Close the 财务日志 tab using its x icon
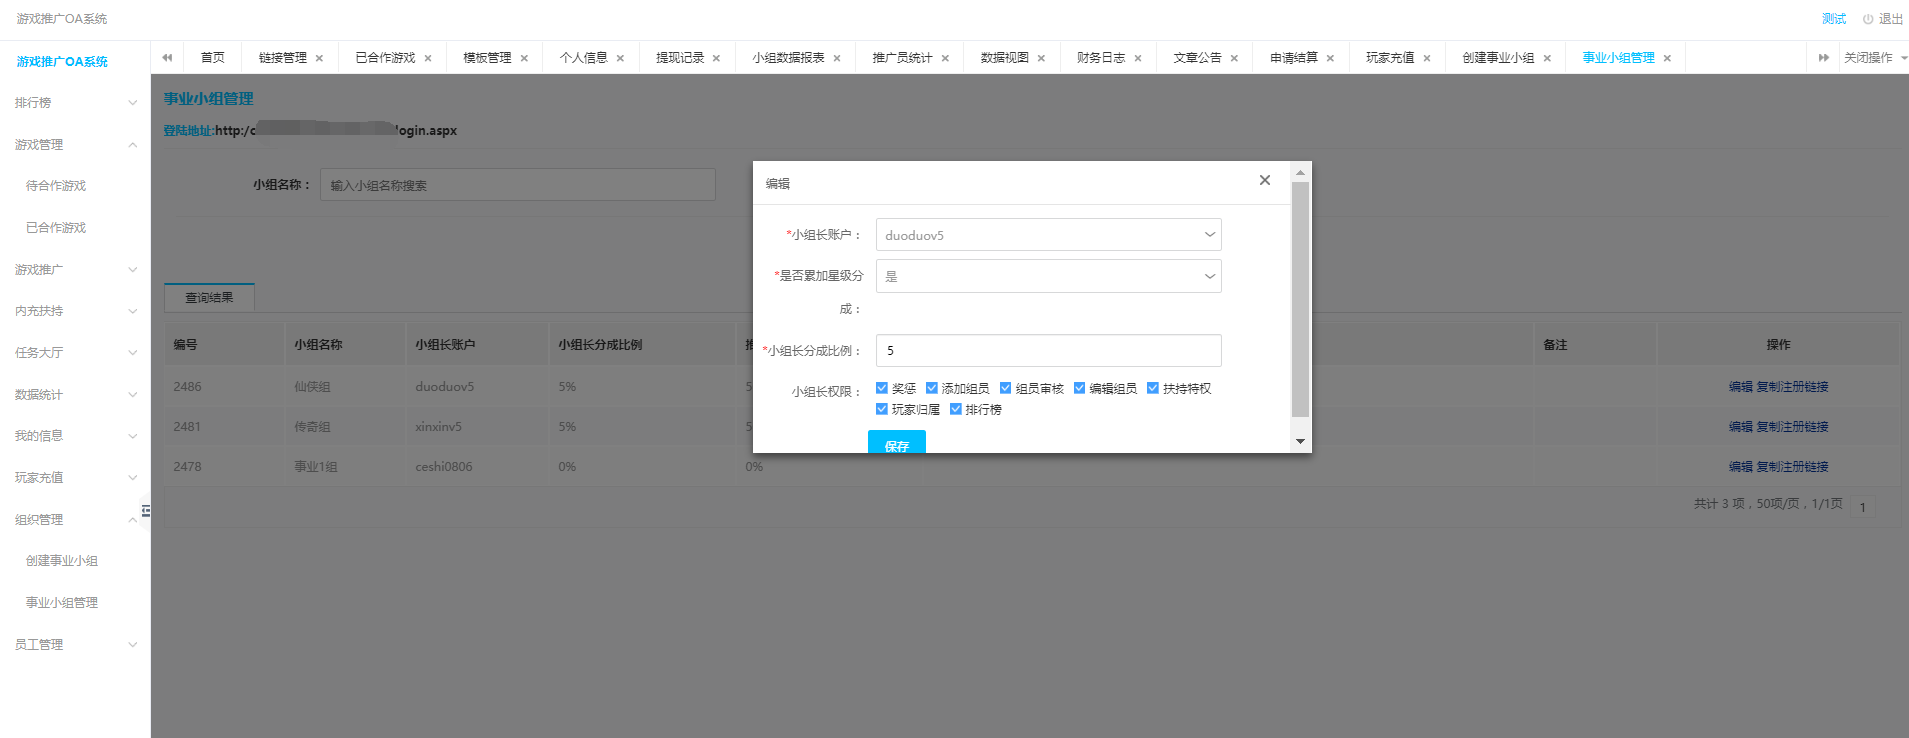This screenshot has height=738, width=1909. (1138, 59)
